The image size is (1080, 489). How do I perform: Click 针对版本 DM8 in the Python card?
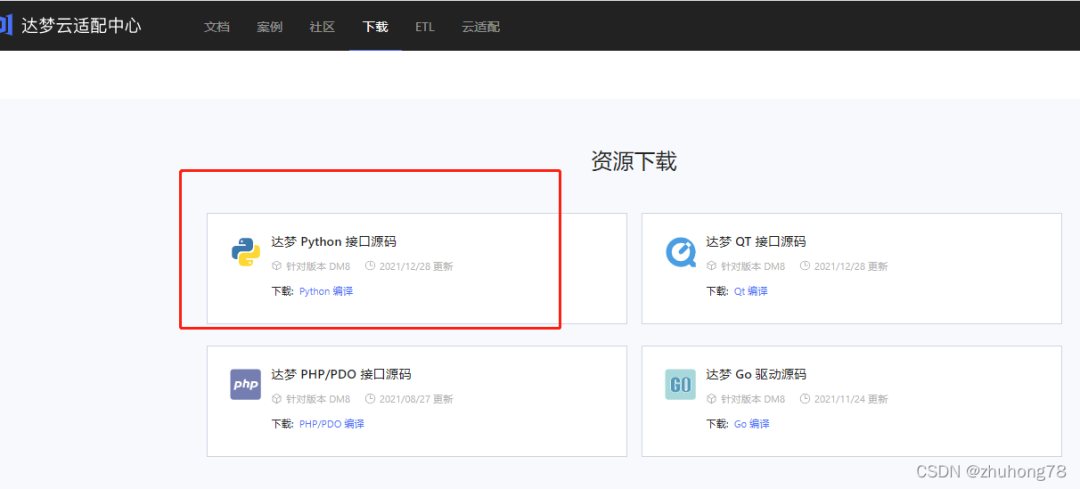point(318,267)
